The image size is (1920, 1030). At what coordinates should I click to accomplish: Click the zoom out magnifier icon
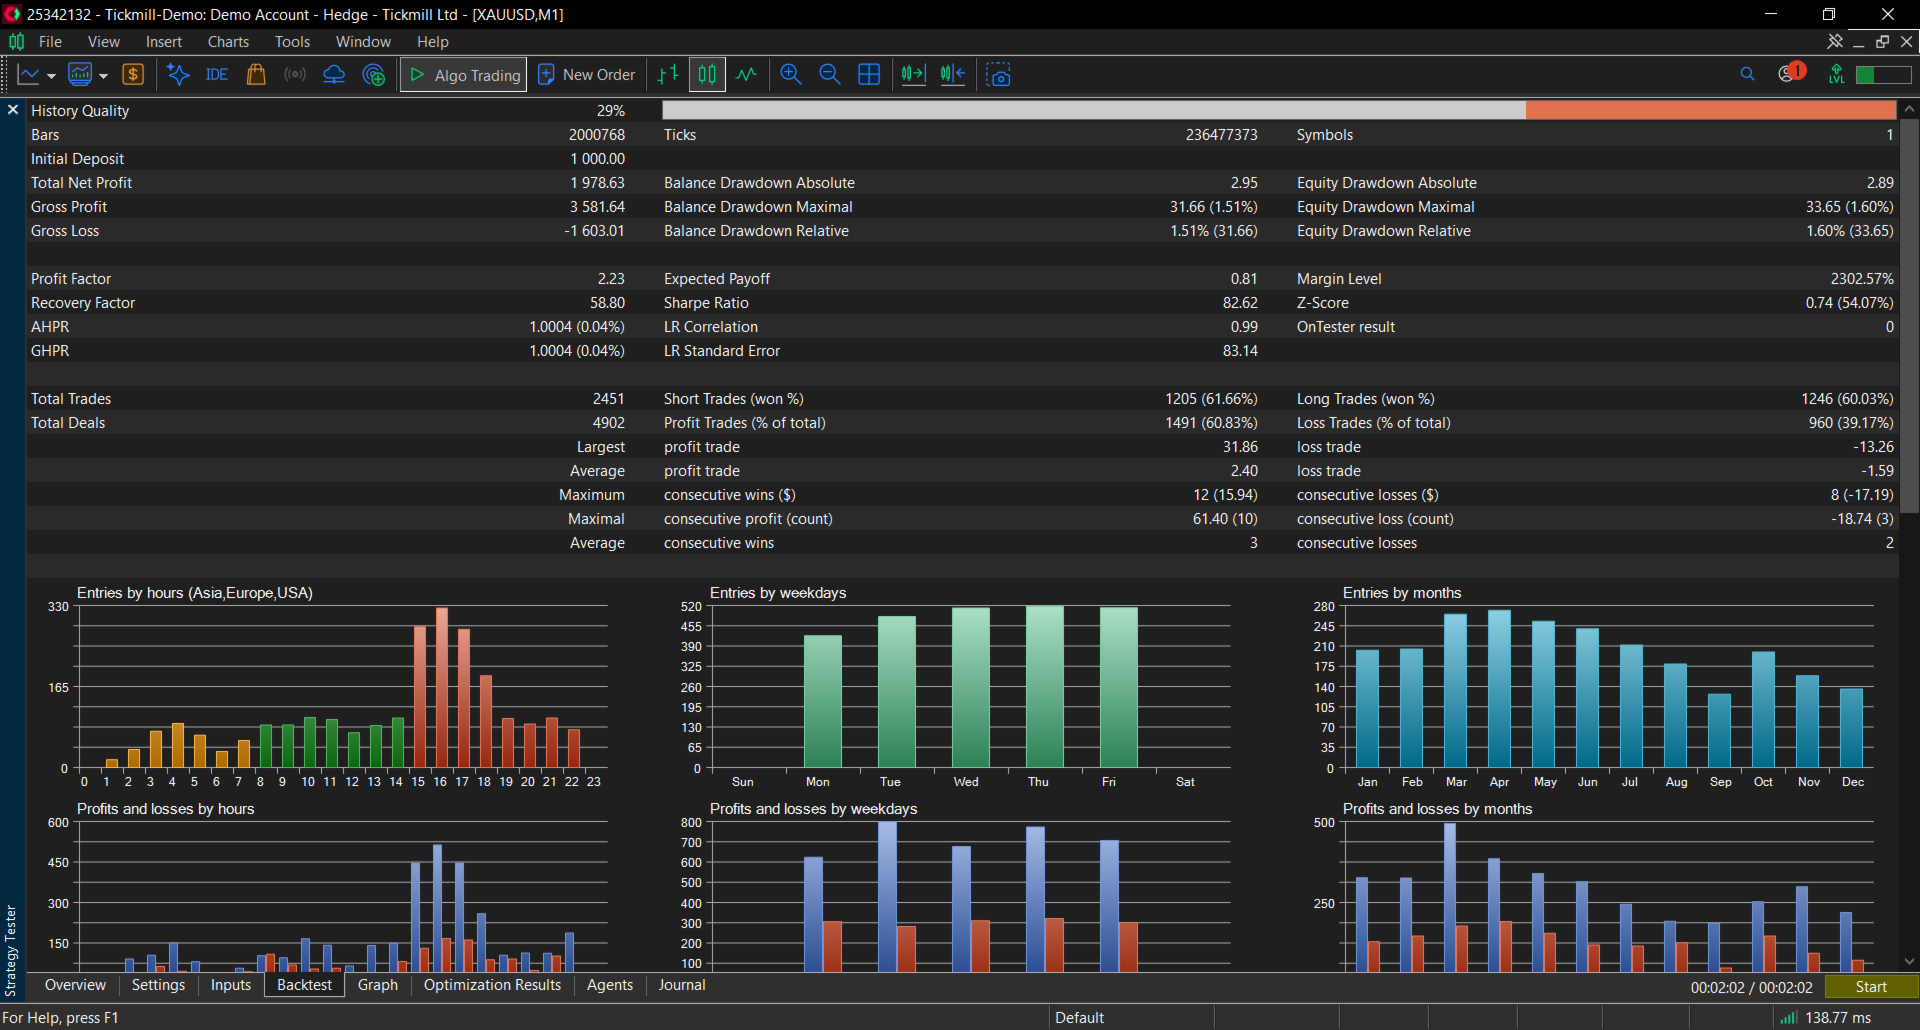pyautogui.click(x=830, y=75)
